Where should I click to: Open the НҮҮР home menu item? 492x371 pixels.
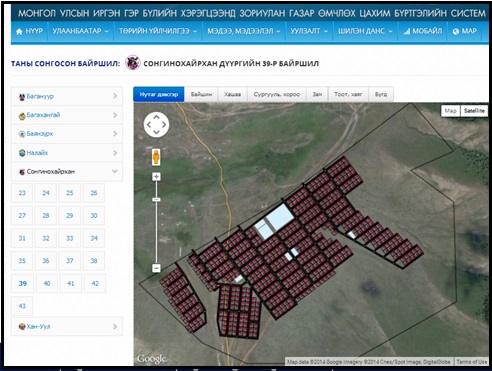coord(29,31)
